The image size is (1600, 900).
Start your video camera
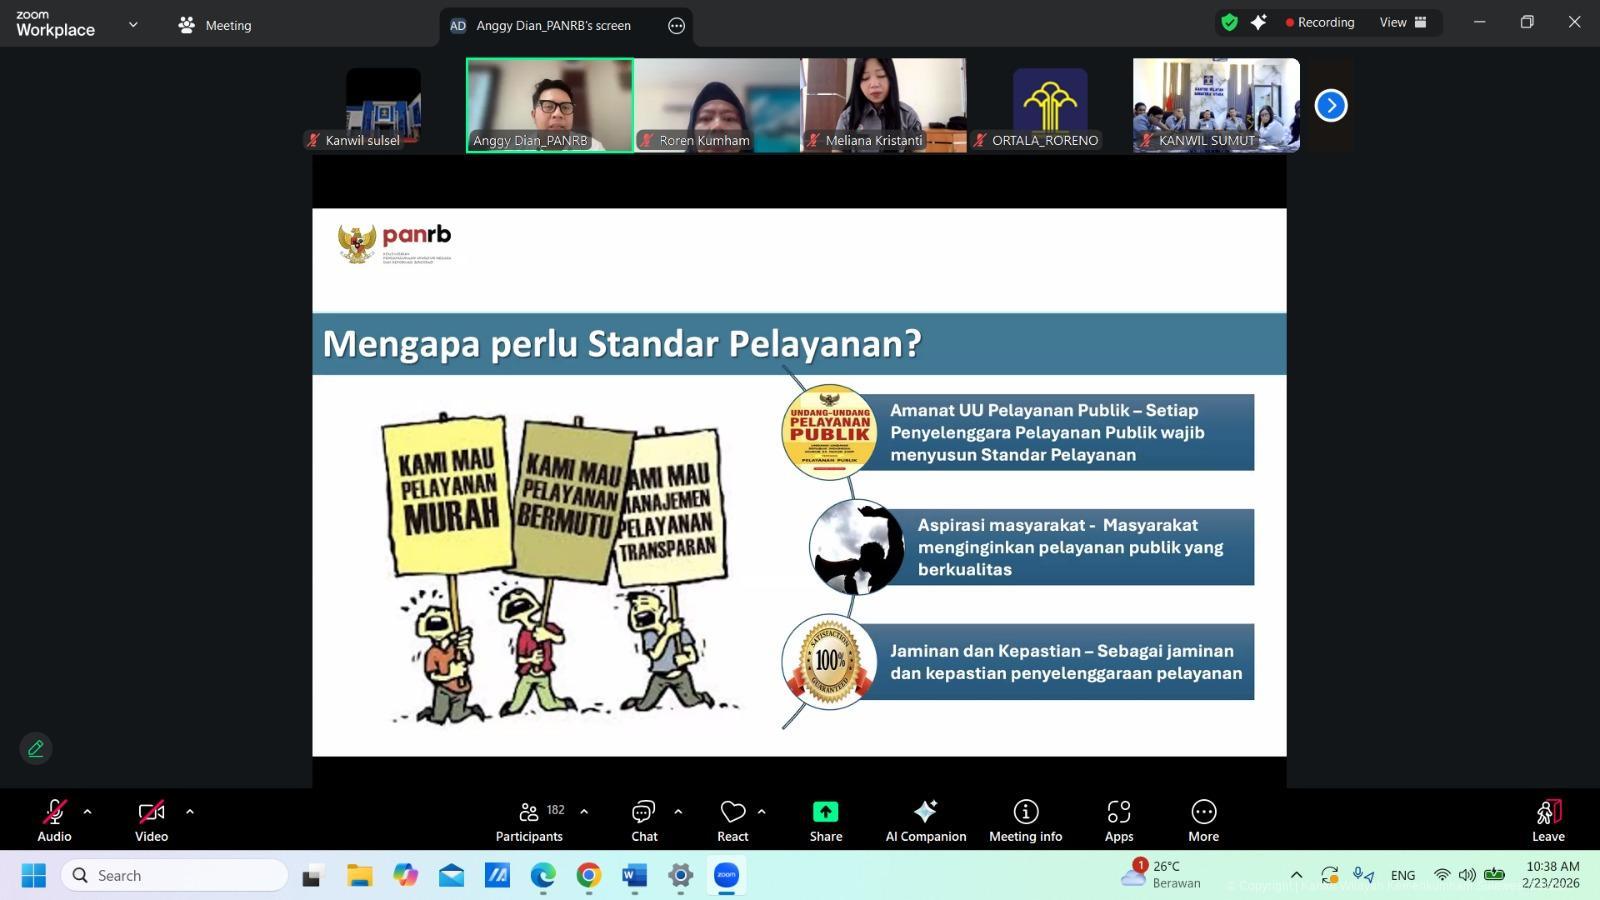(150, 812)
